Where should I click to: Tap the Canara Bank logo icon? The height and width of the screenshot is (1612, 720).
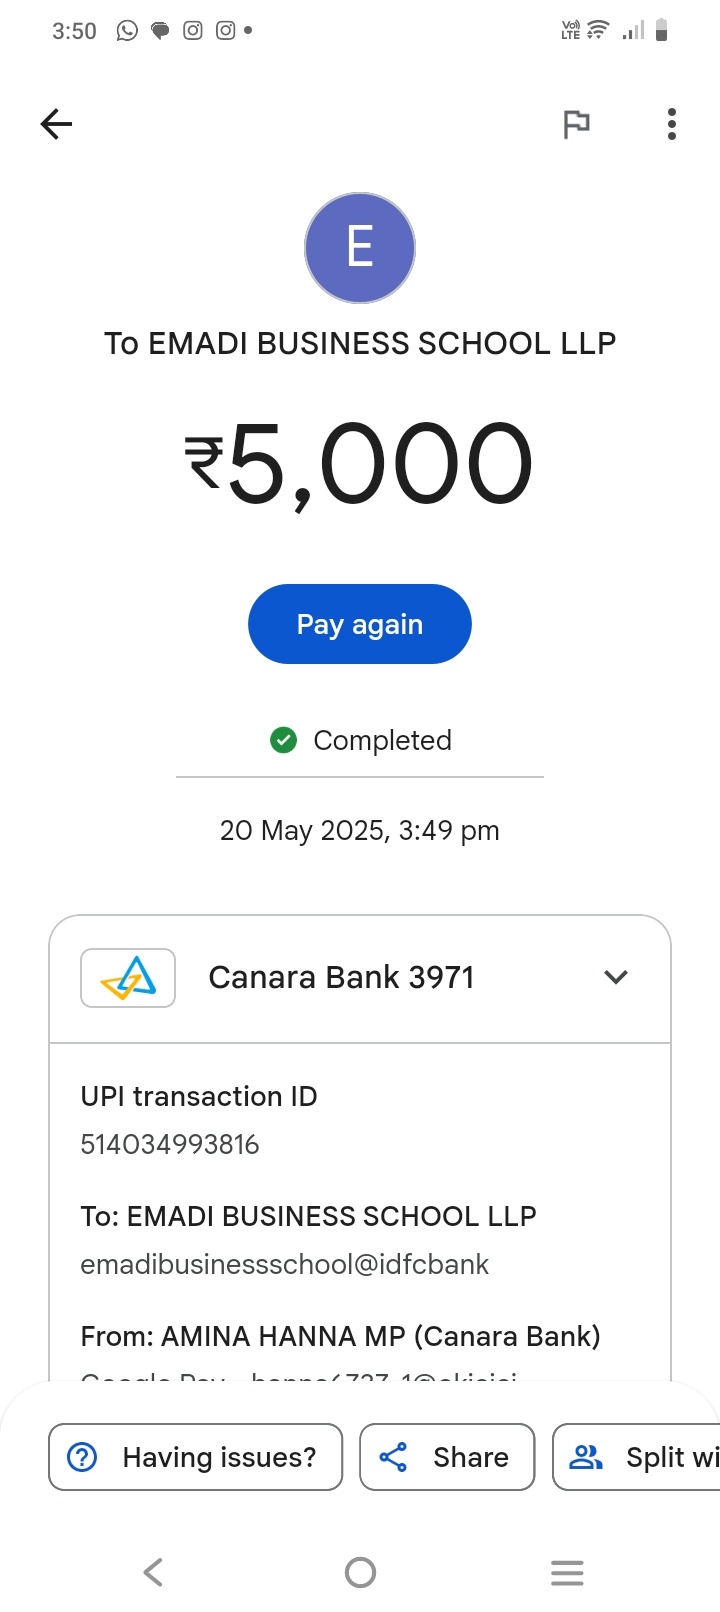click(x=128, y=977)
